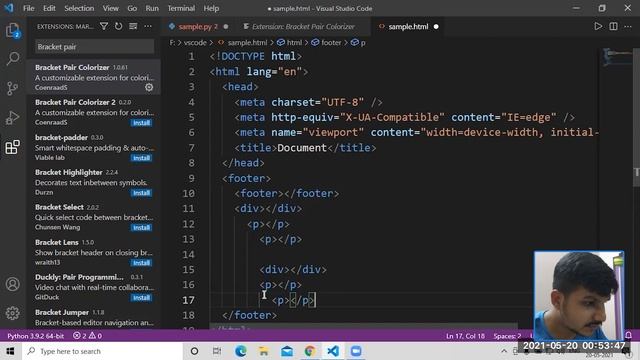
Task: Open the Explorer view in activity bar
Action: [x=13, y=30]
